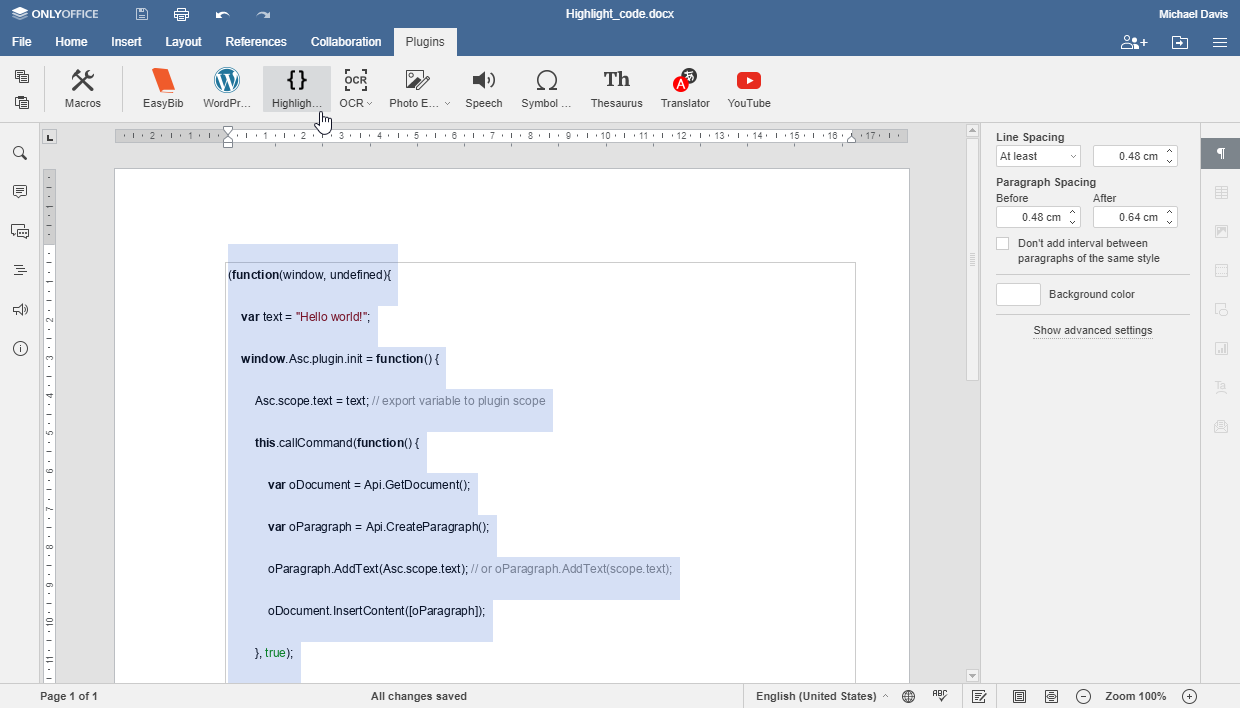Screen dimensions: 1240x708
Task: Click Fit to width icon
Action: pos(1051,696)
